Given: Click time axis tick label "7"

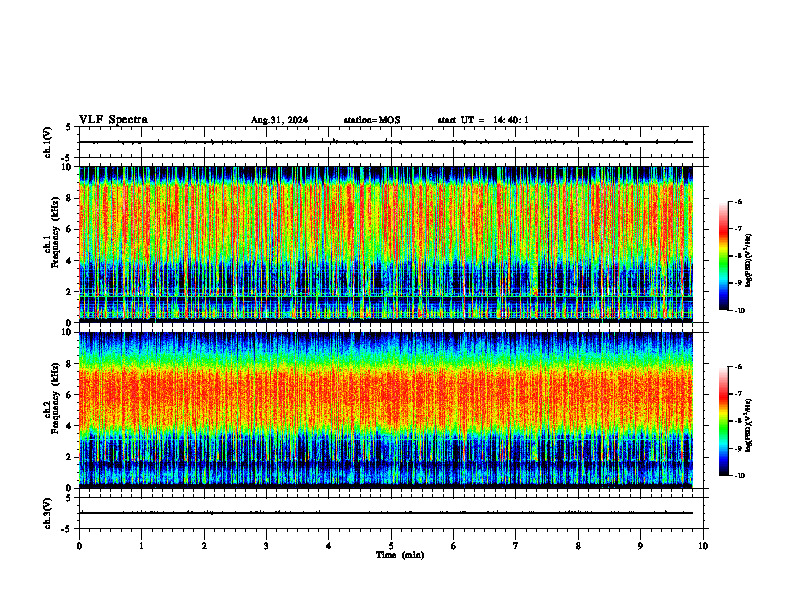Looking at the screenshot, I should coord(516,546).
